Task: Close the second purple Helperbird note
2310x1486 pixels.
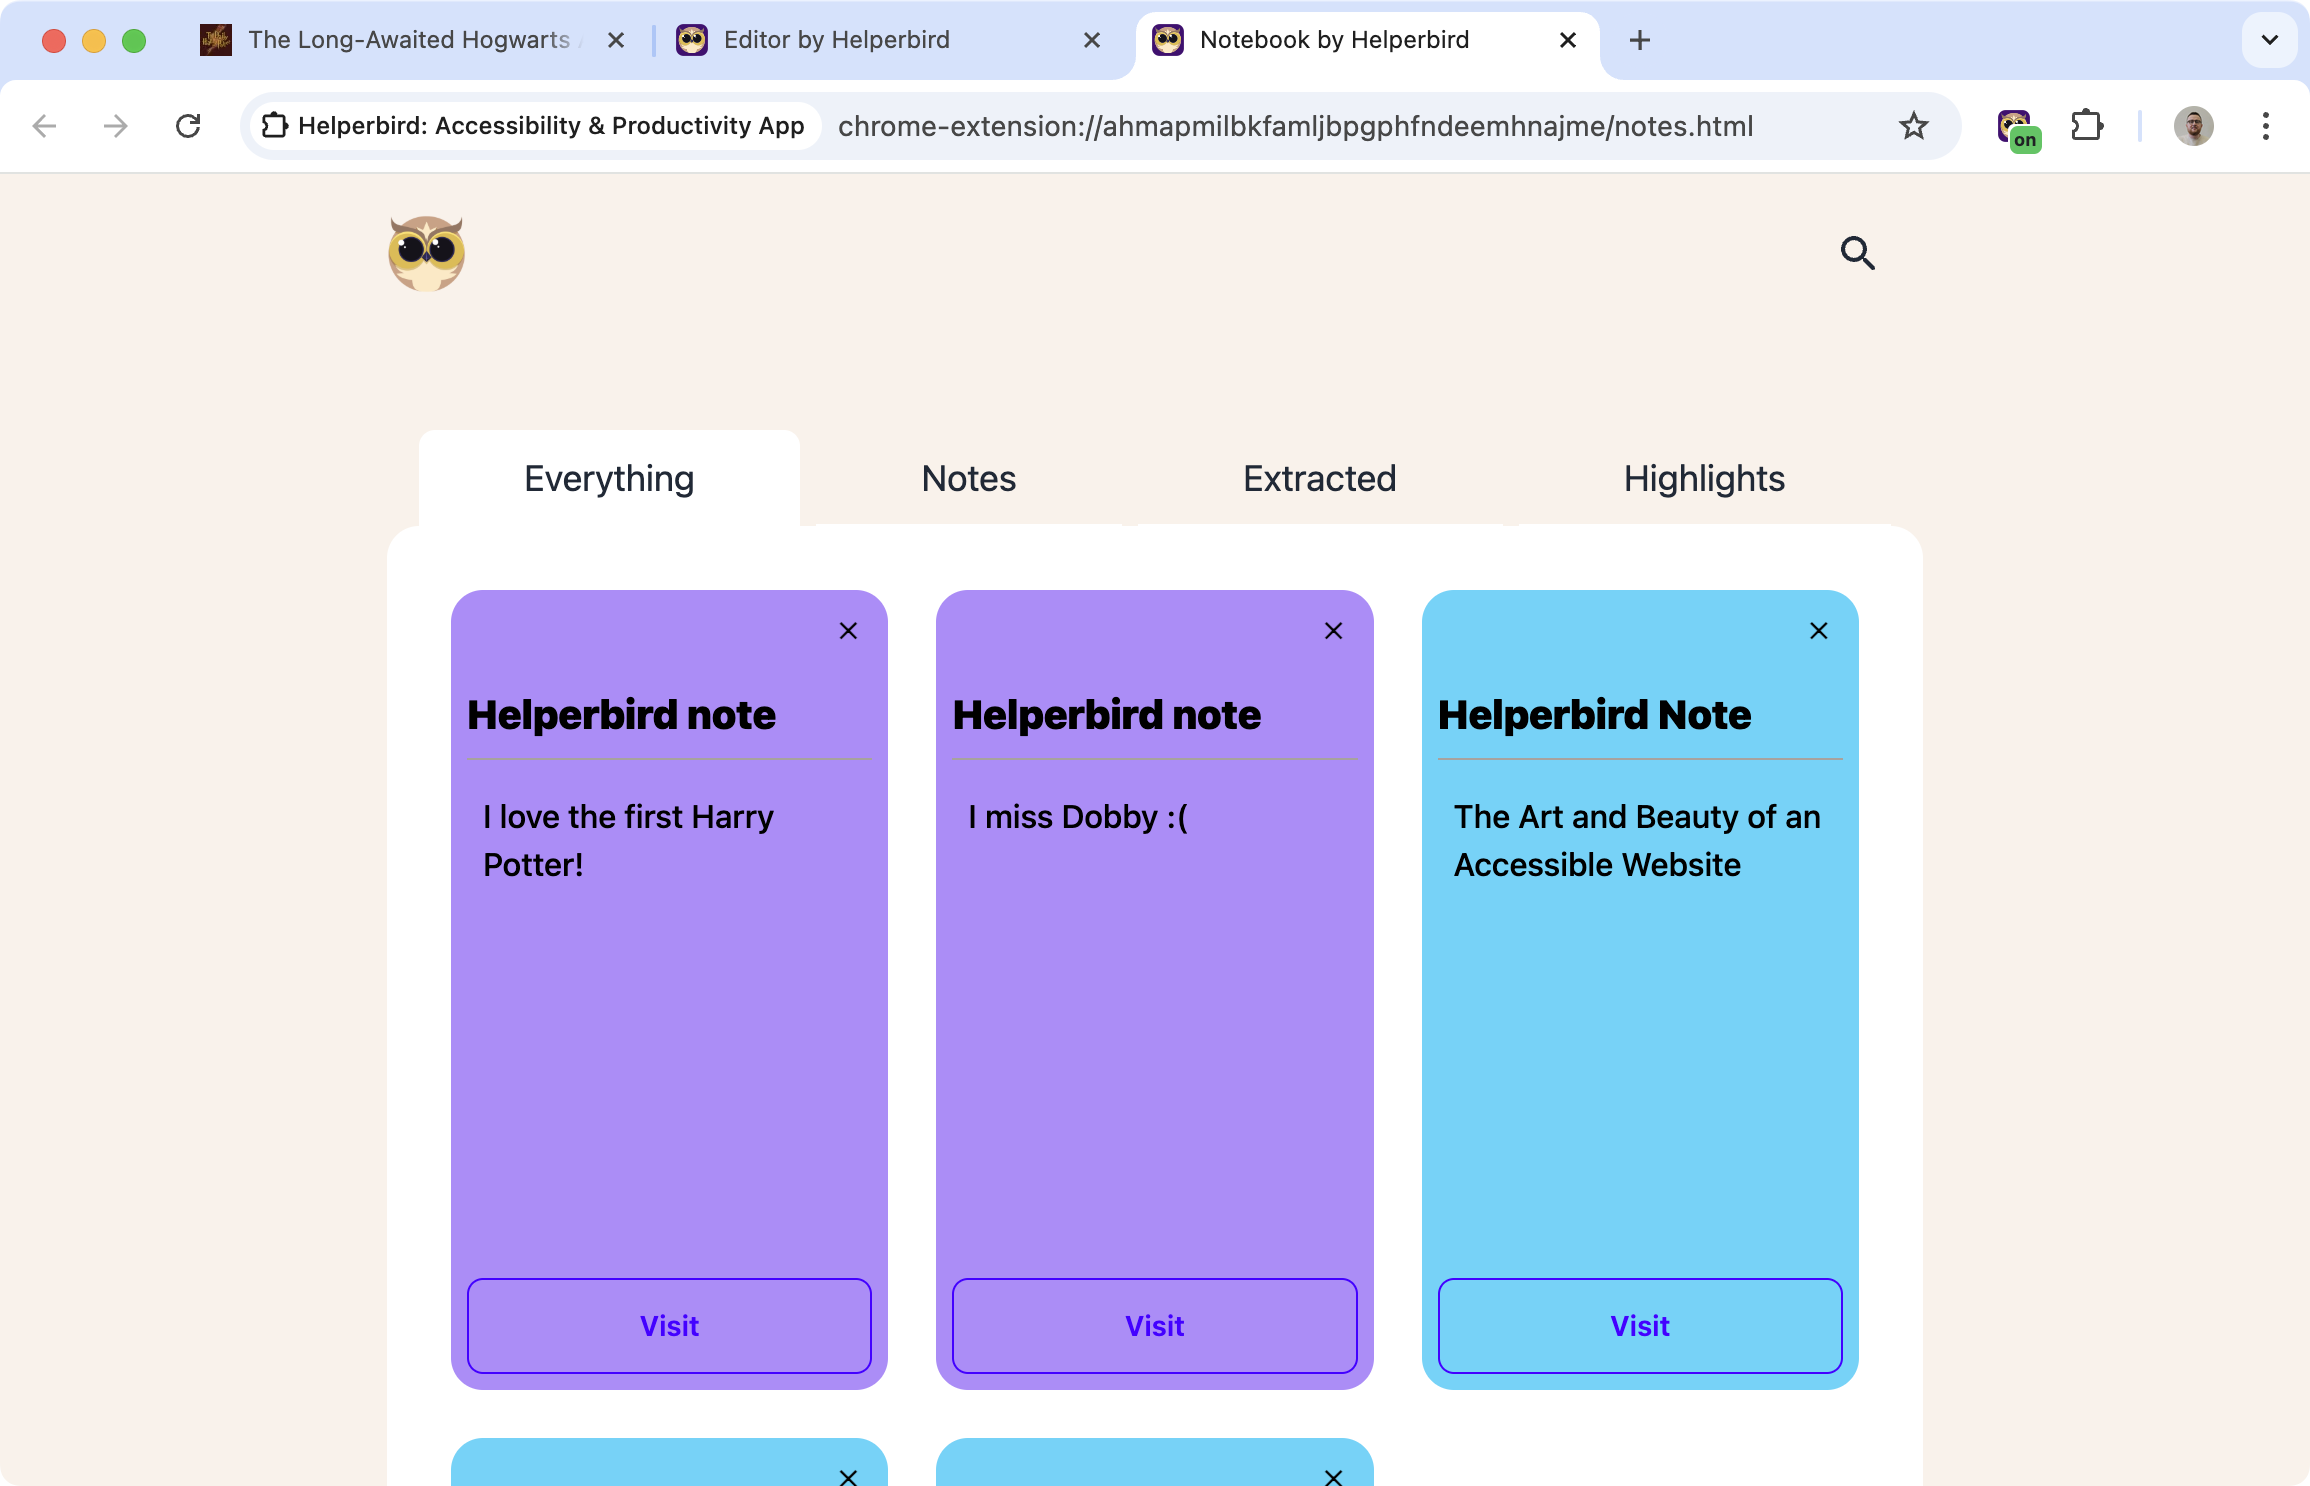Action: pos(1333,629)
